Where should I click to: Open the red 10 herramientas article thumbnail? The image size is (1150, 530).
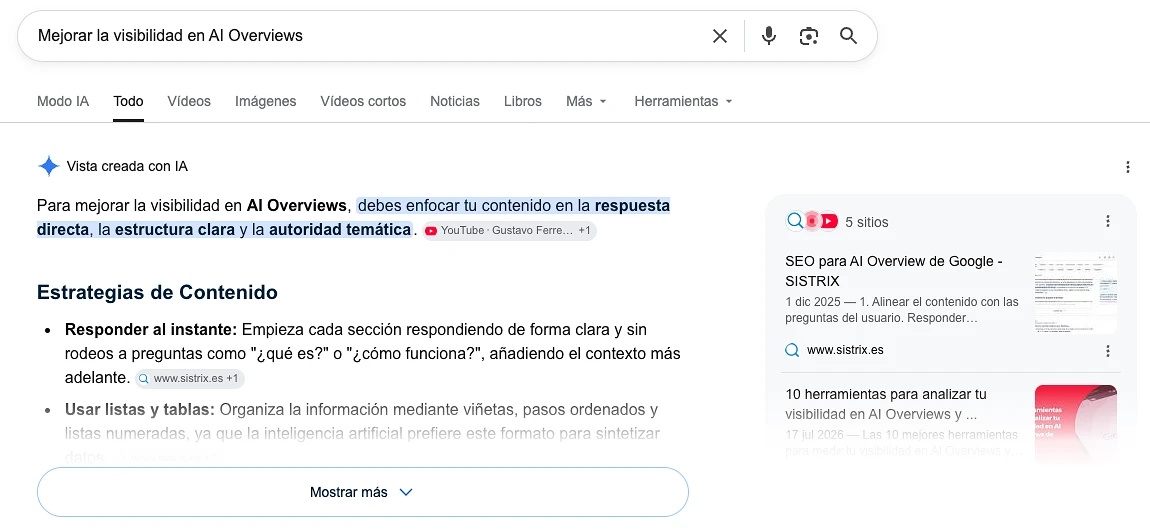[1075, 422]
